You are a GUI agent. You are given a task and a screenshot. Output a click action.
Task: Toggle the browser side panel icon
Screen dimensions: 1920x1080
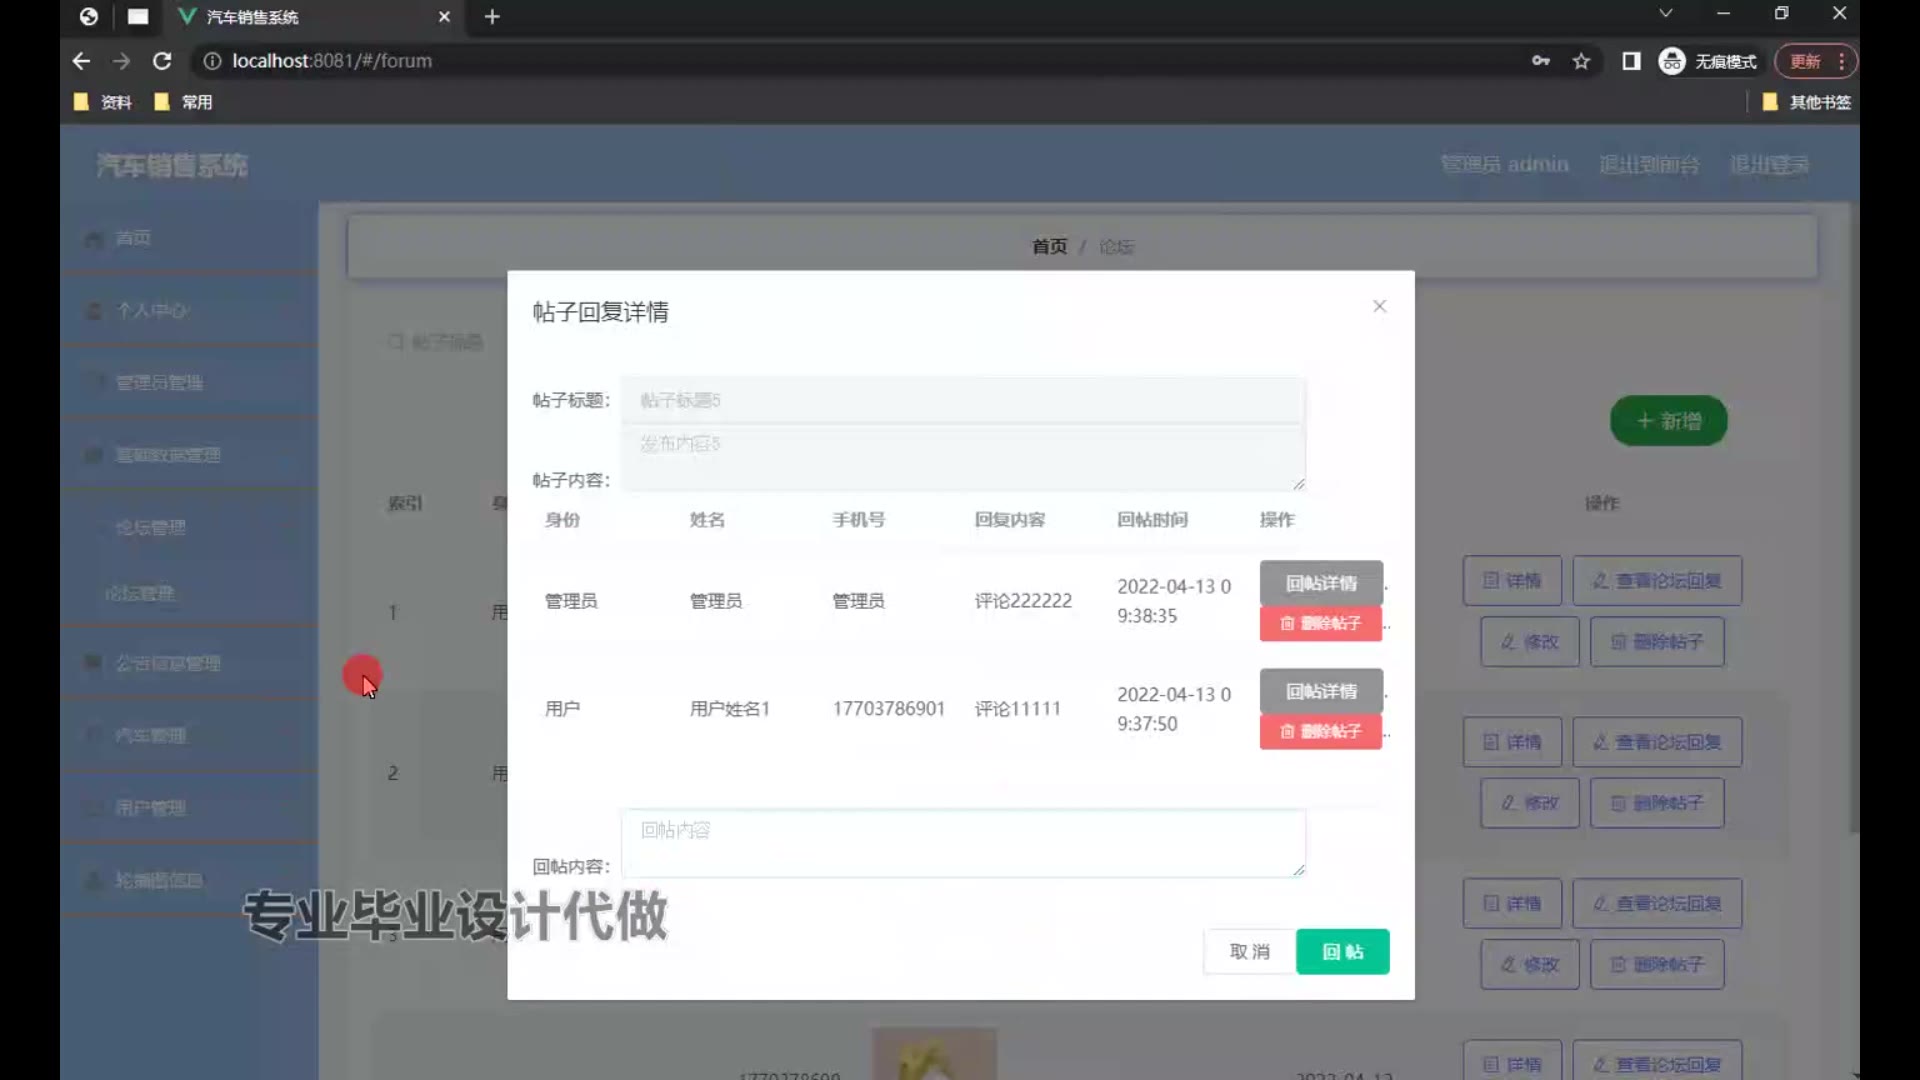point(1631,61)
